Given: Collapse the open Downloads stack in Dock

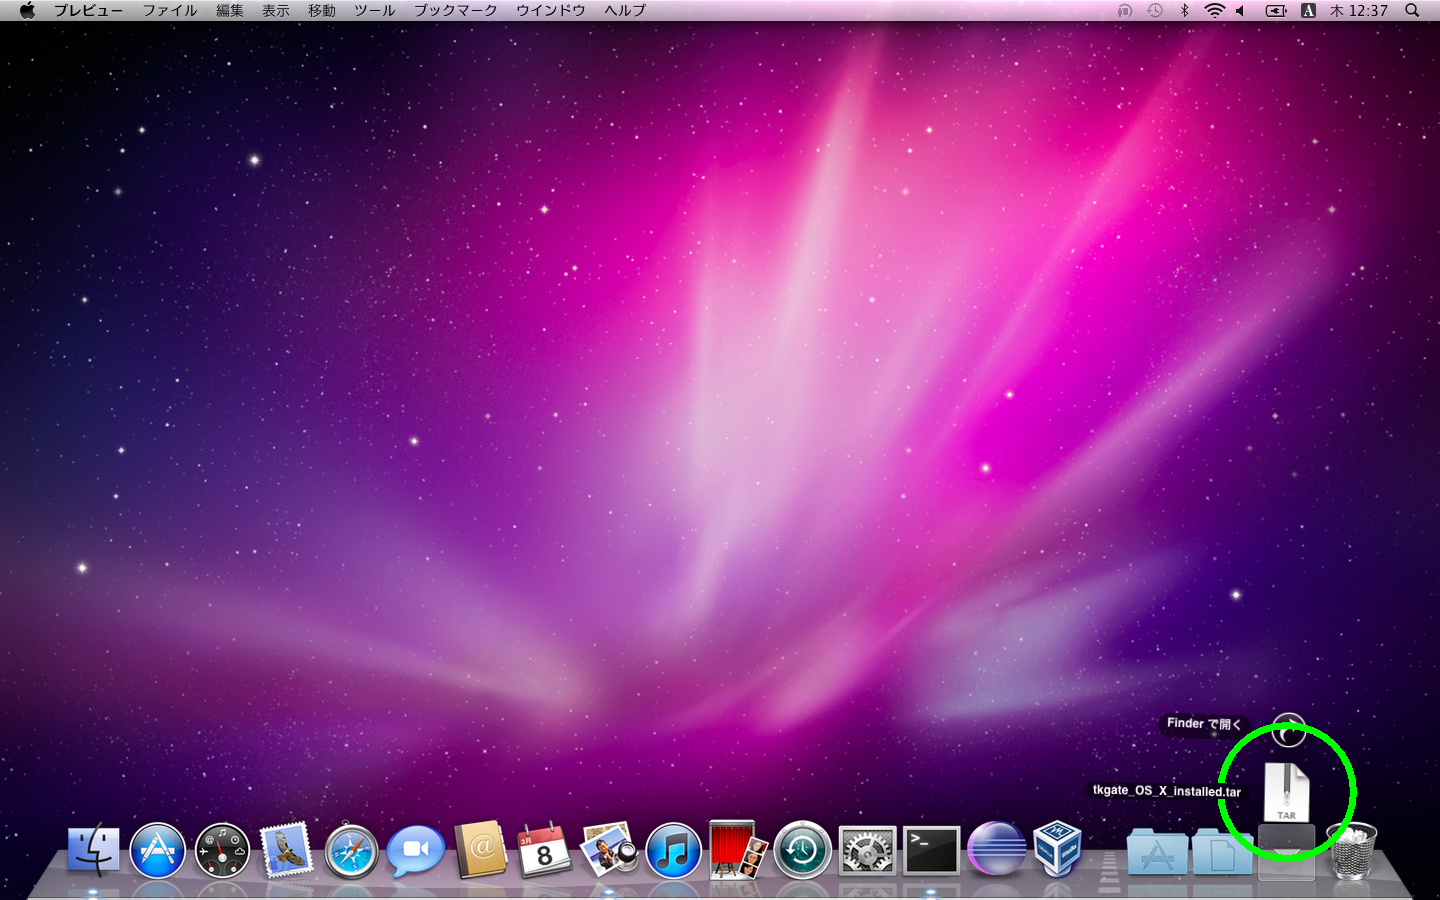Looking at the screenshot, I should pos(1286,852).
